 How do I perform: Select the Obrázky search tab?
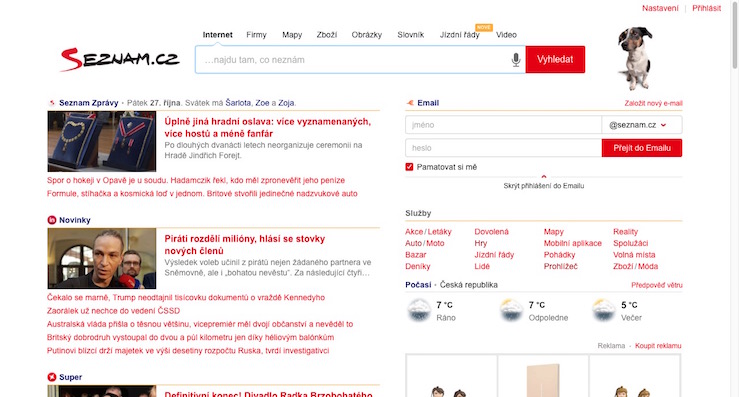366,35
